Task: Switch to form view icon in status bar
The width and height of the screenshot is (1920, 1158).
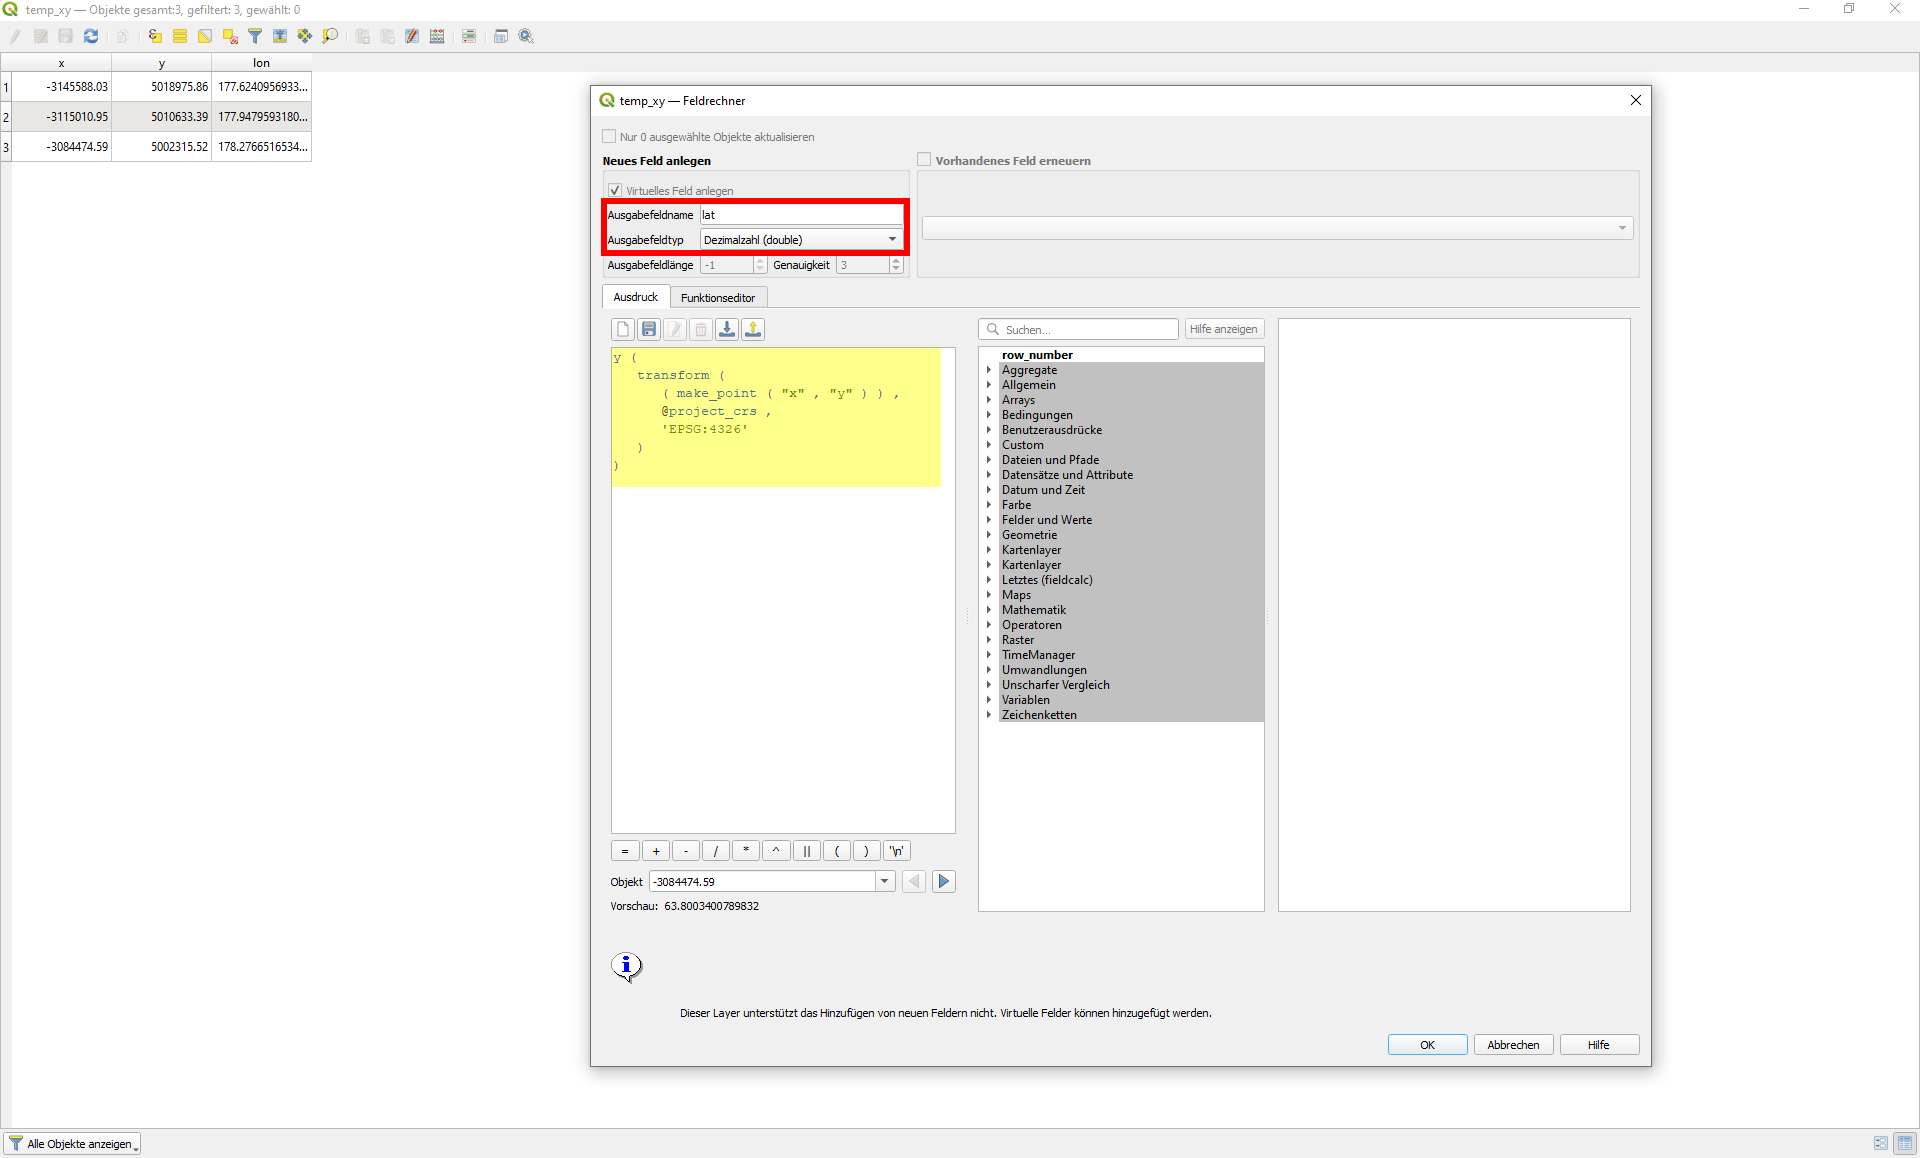Action: click(1881, 1143)
